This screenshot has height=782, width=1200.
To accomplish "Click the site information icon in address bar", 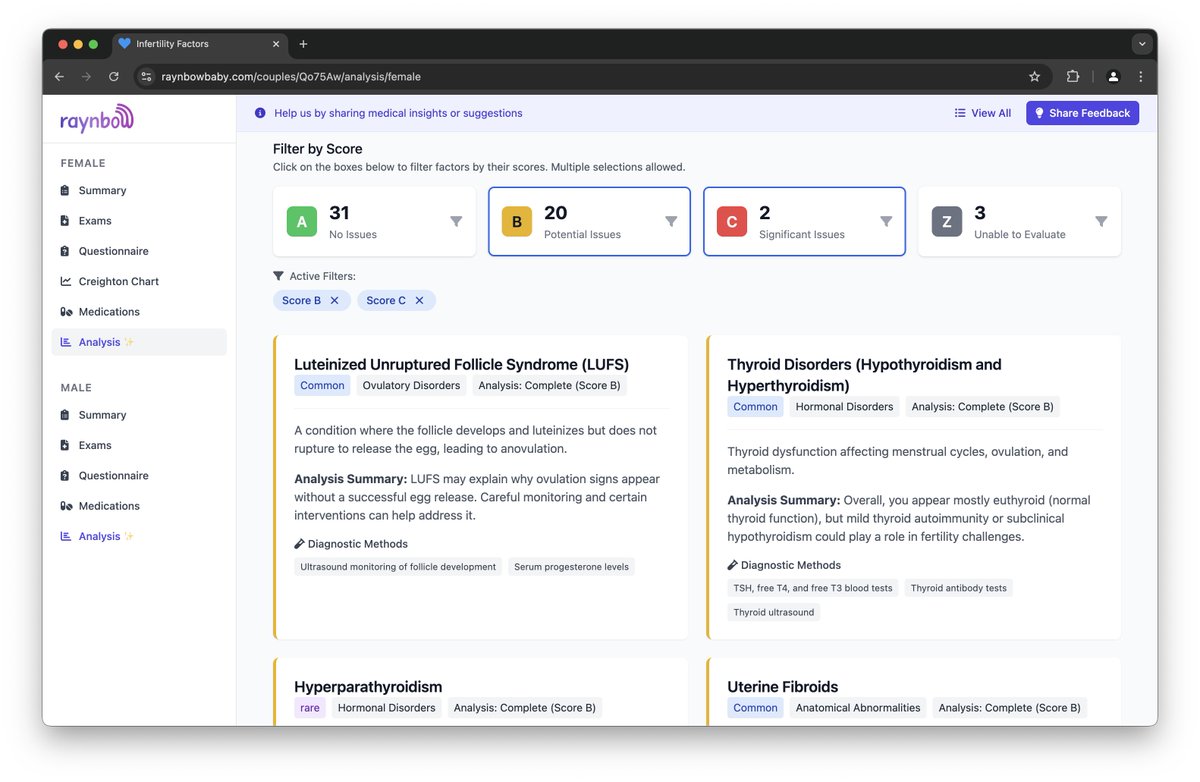I will pos(146,76).
